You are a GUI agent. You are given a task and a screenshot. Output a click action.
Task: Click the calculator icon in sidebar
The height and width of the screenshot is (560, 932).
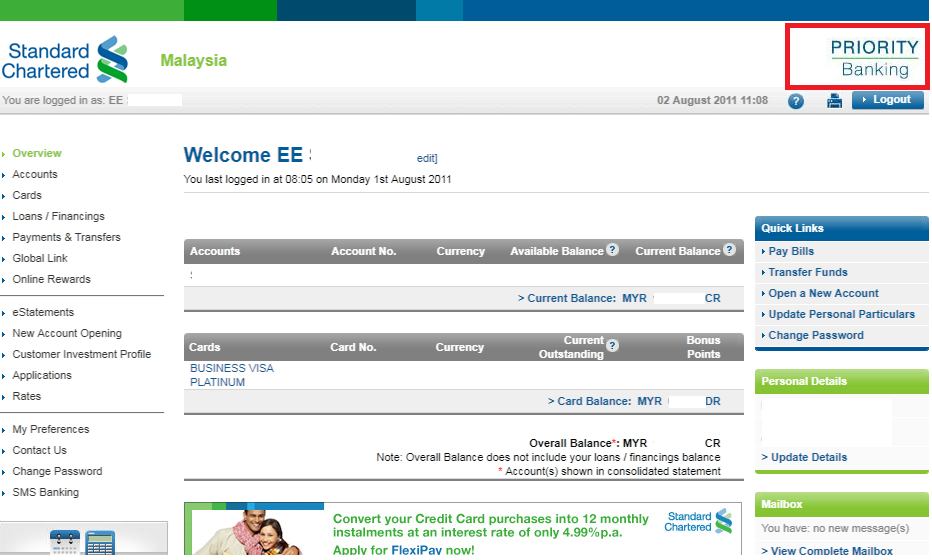click(x=99, y=543)
